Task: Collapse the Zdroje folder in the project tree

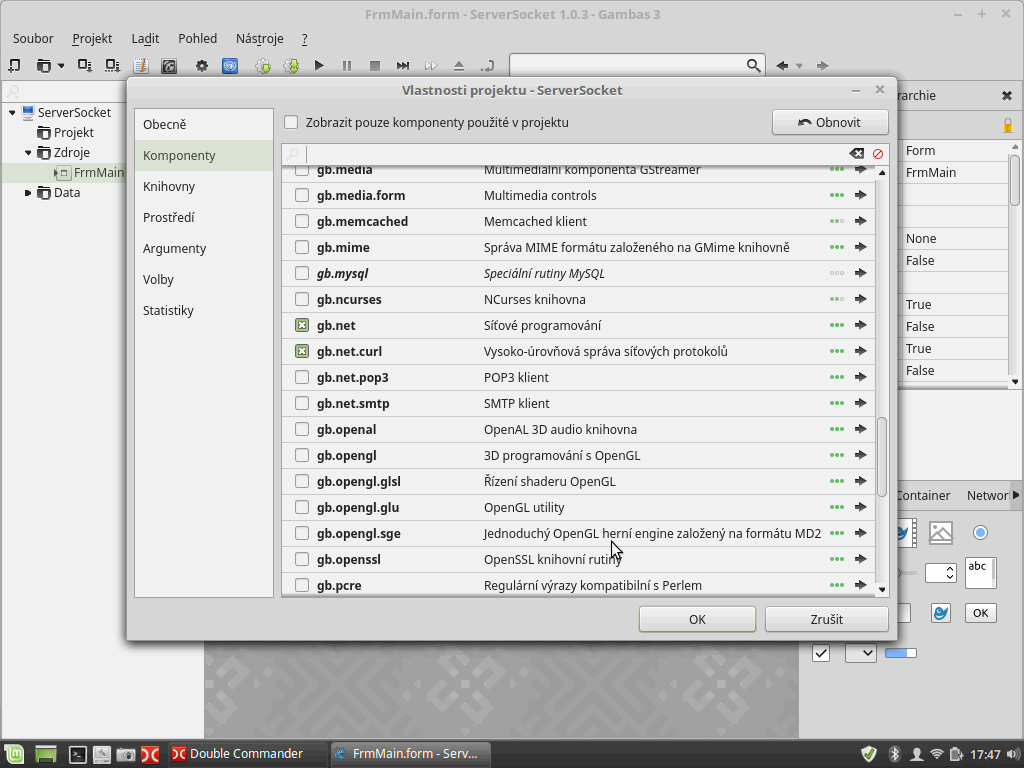Action: pyautogui.click(x=28, y=153)
